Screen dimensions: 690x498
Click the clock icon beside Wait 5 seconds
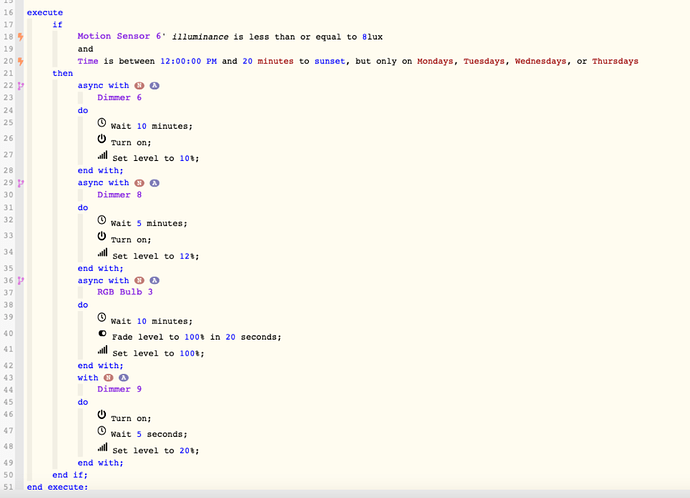[x=102, y=431]
